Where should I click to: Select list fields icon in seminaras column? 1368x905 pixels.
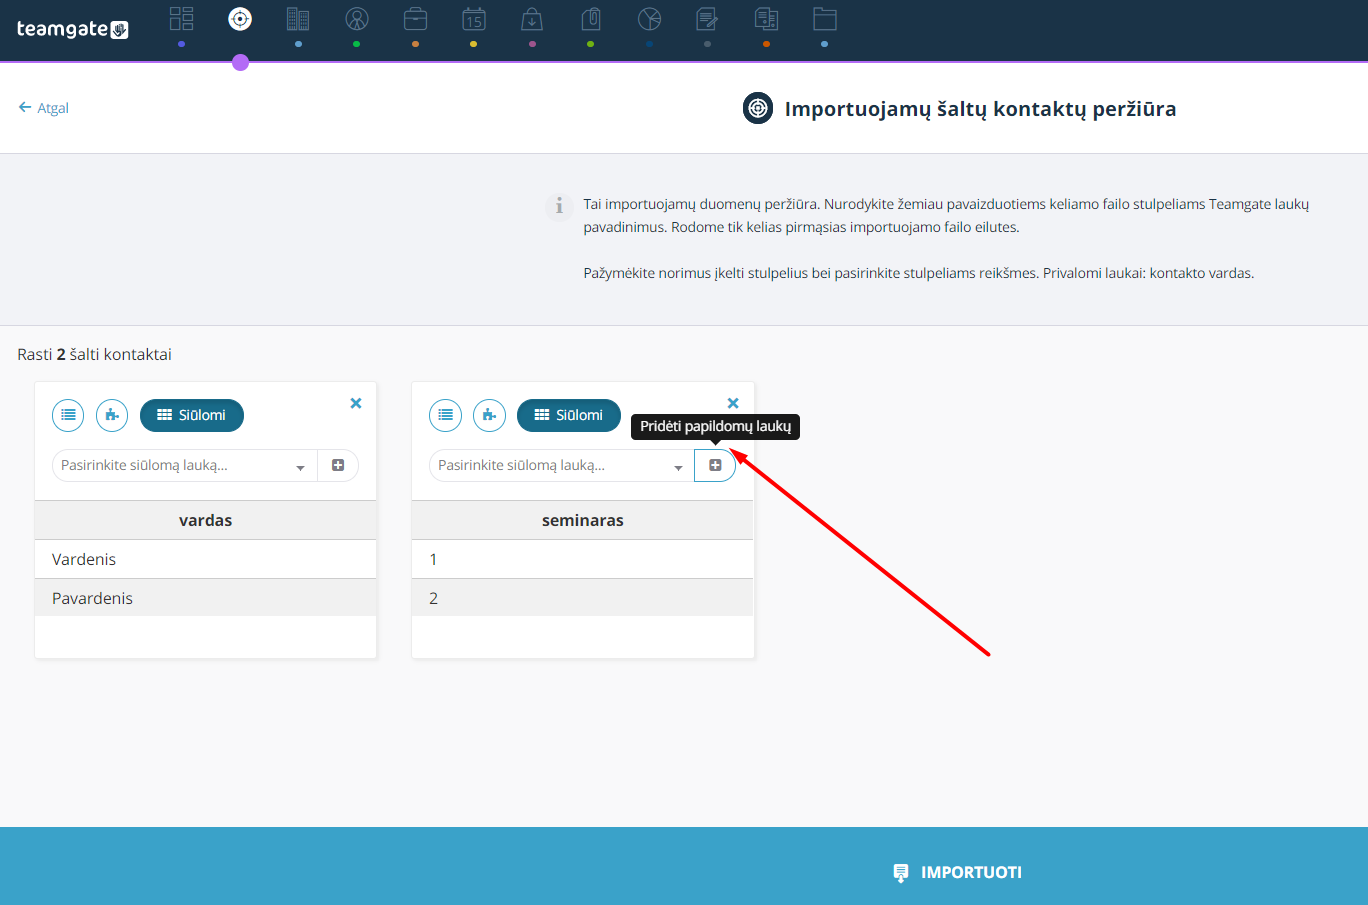pos(445,415)
